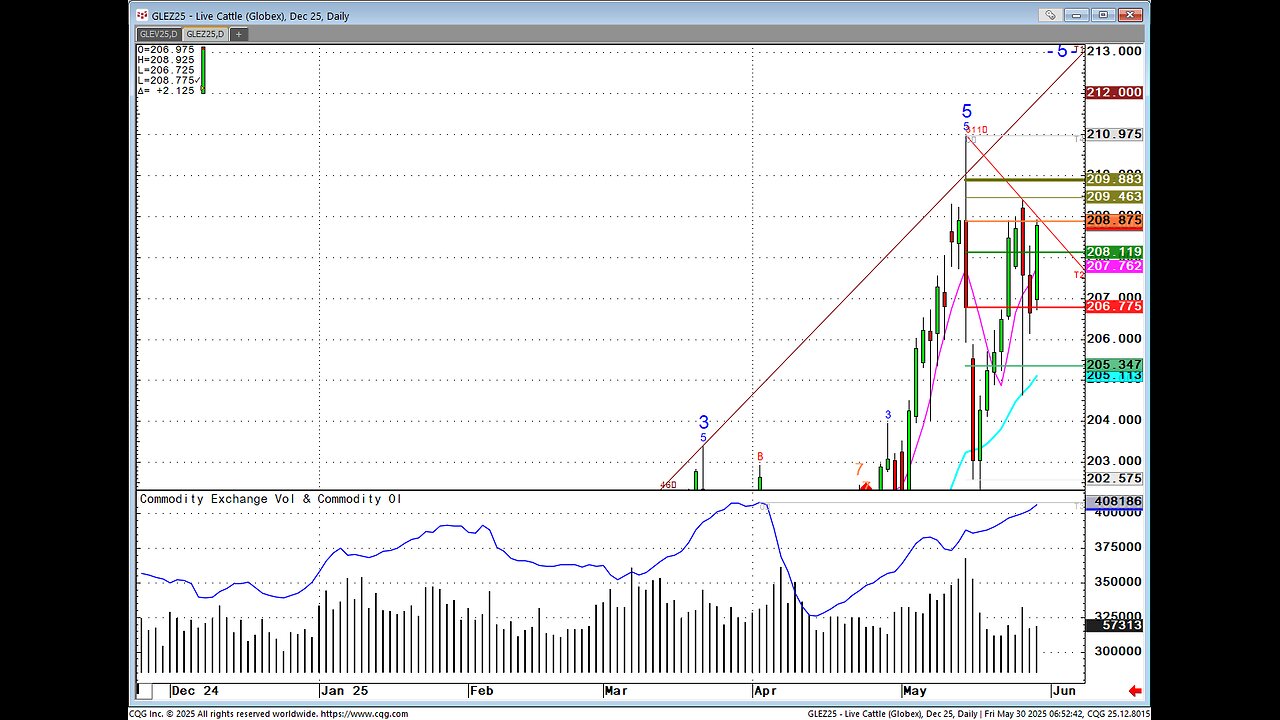
Task: Click the Feb date axis label
Action: (x=482, y=690)
